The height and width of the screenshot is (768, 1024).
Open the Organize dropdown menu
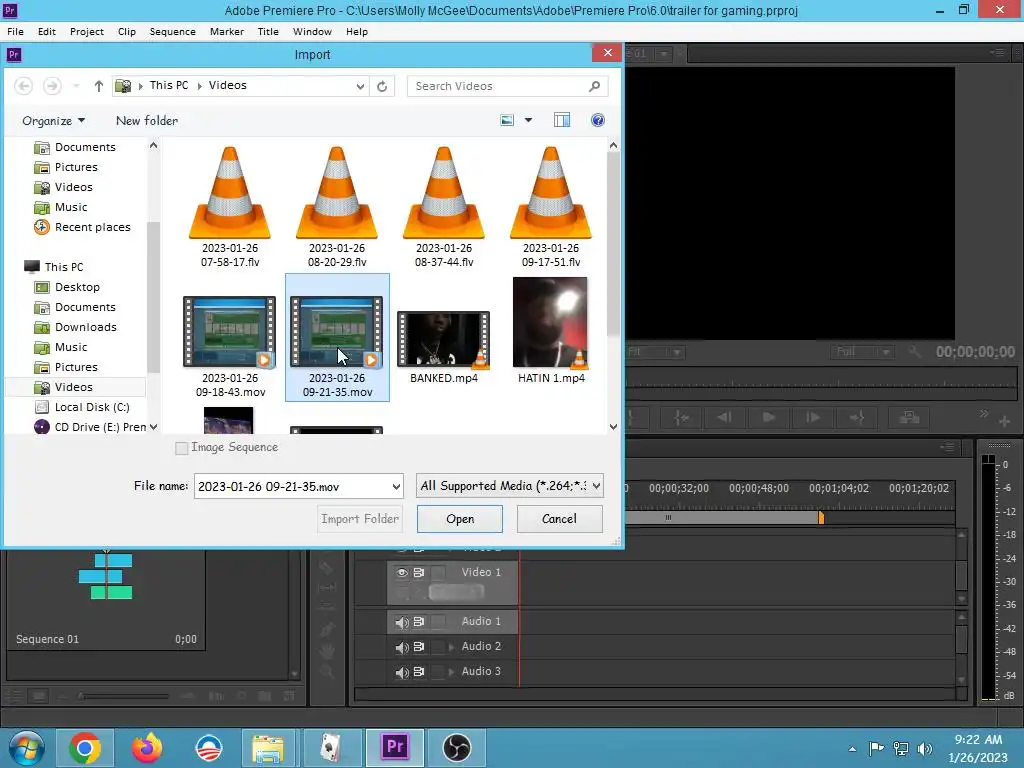54,121
